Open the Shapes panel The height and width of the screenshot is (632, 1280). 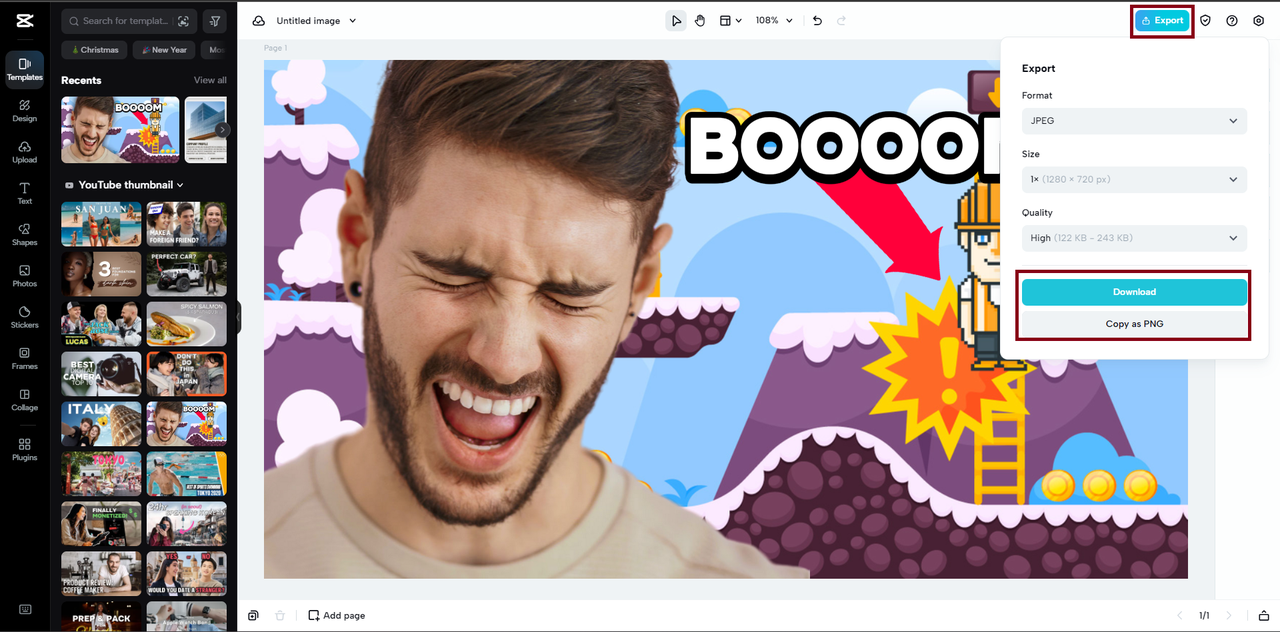pyautogui.click(x=25, y=234)
